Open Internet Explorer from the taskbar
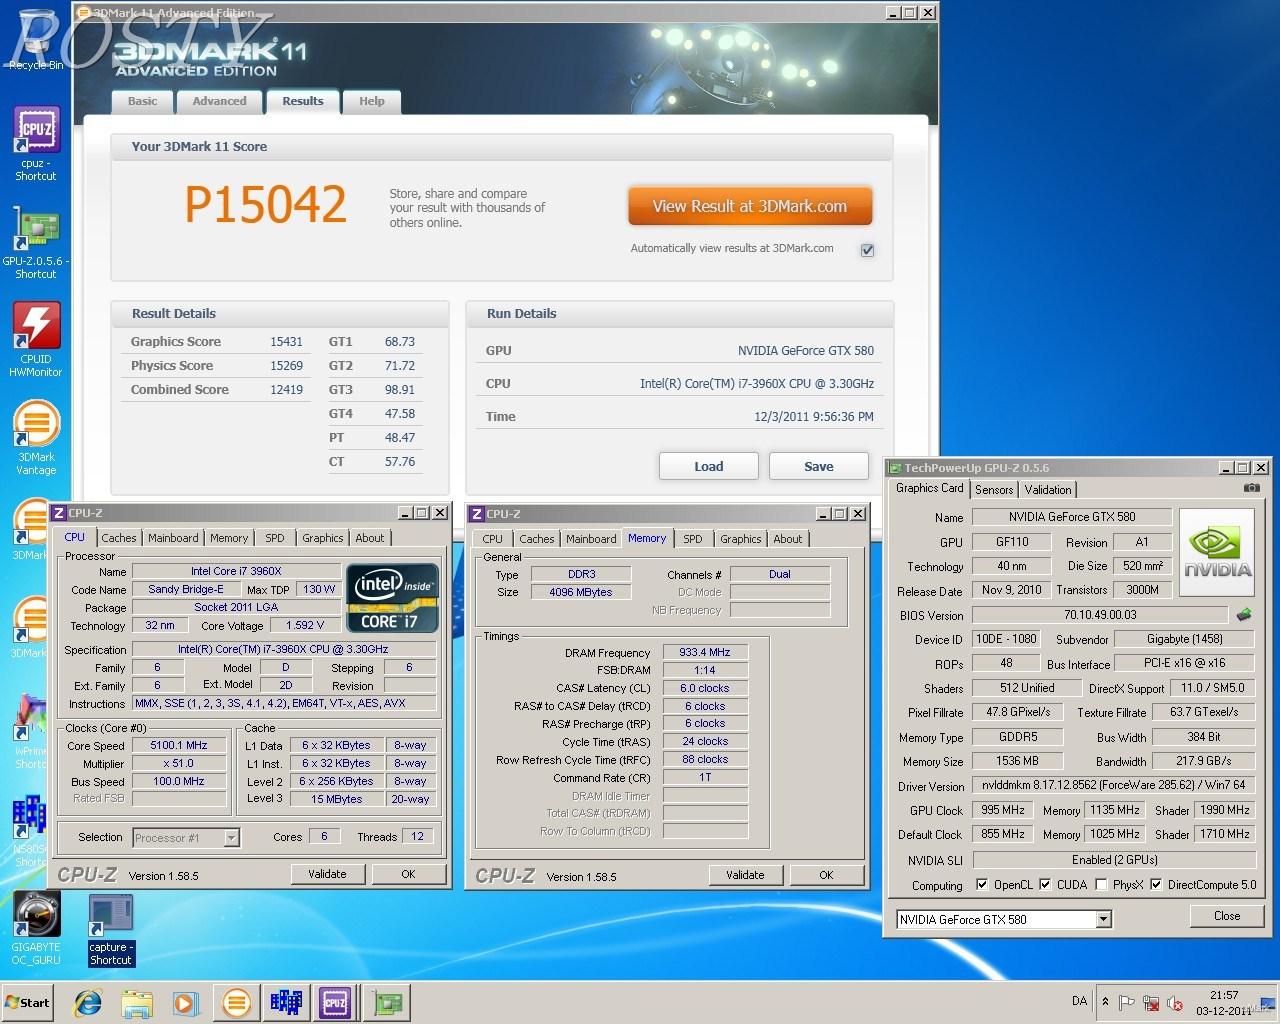The width and height of the screenshot is (1280, 1024). 89,1002
